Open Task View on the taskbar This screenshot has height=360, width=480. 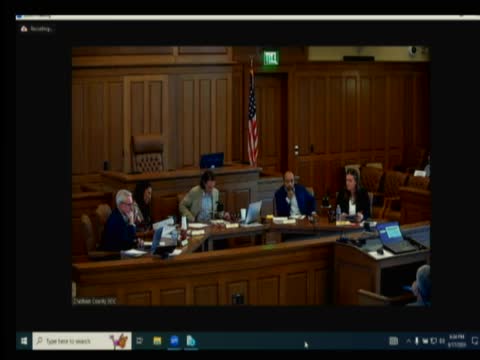[x=140, y=341]
